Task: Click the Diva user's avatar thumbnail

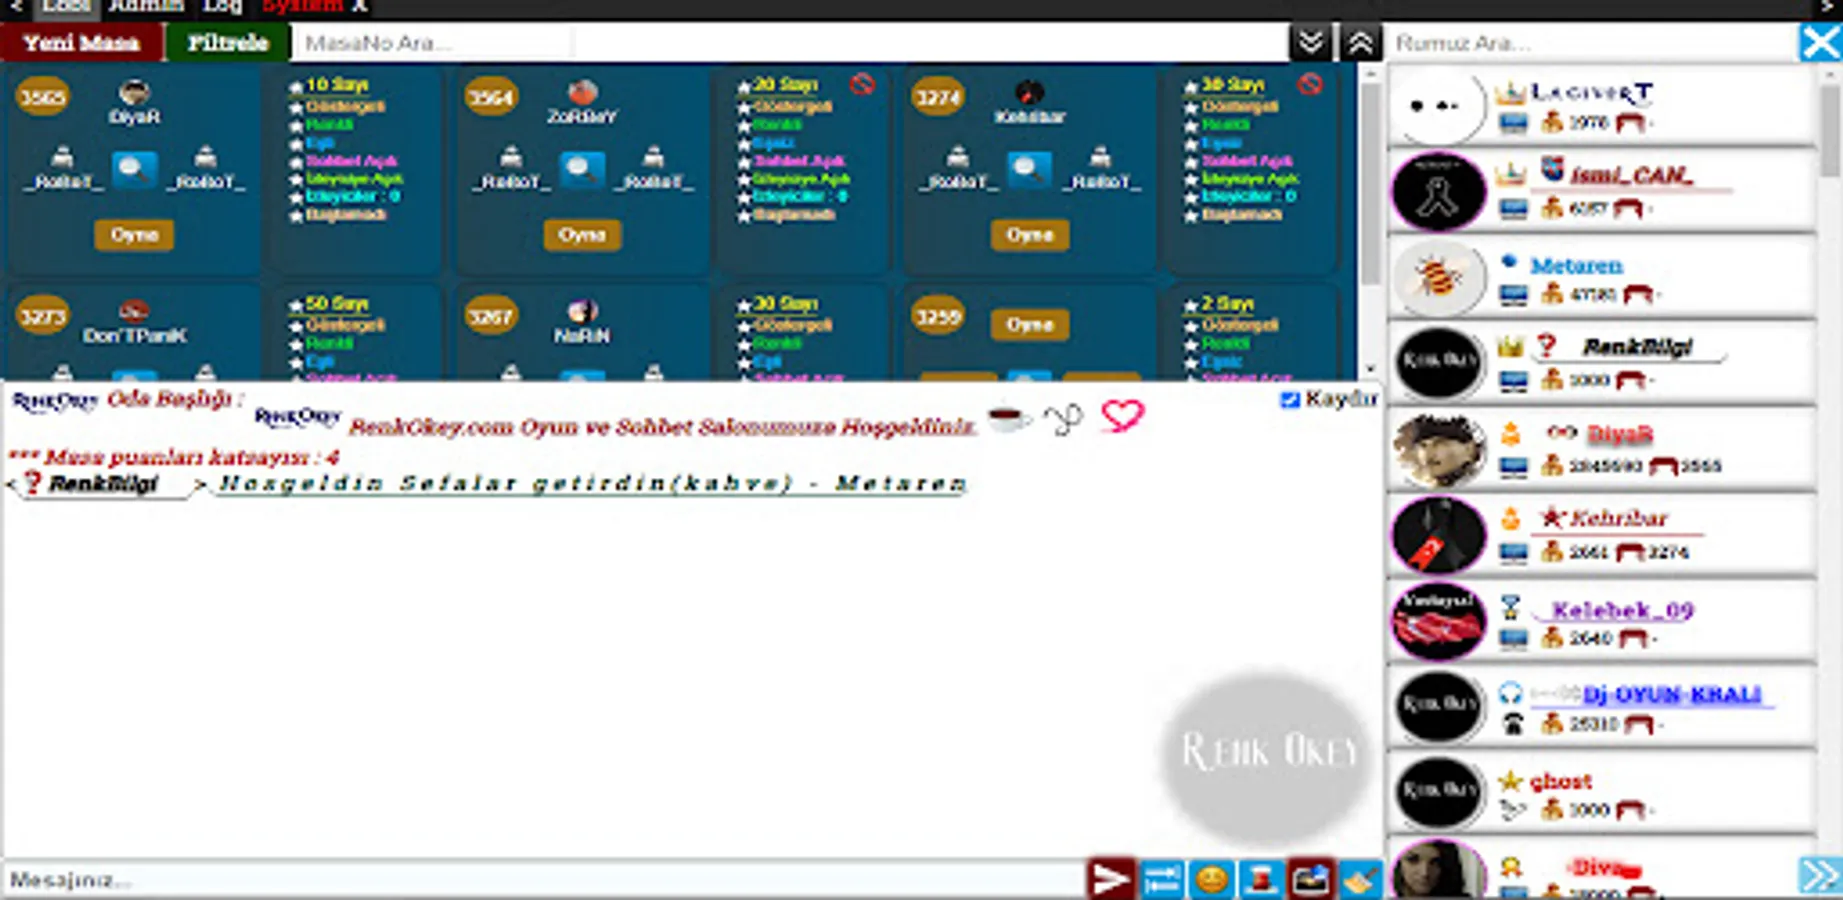Action: click(1439, 870)
